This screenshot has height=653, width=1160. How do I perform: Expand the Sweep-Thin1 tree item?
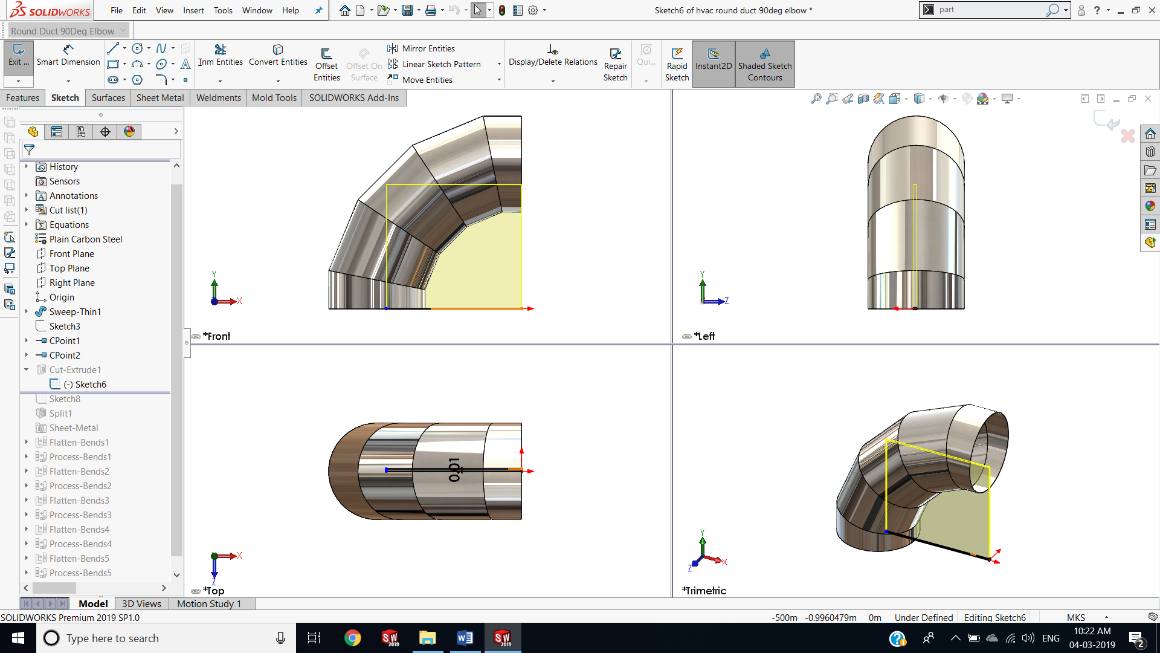tap(25, 311)
